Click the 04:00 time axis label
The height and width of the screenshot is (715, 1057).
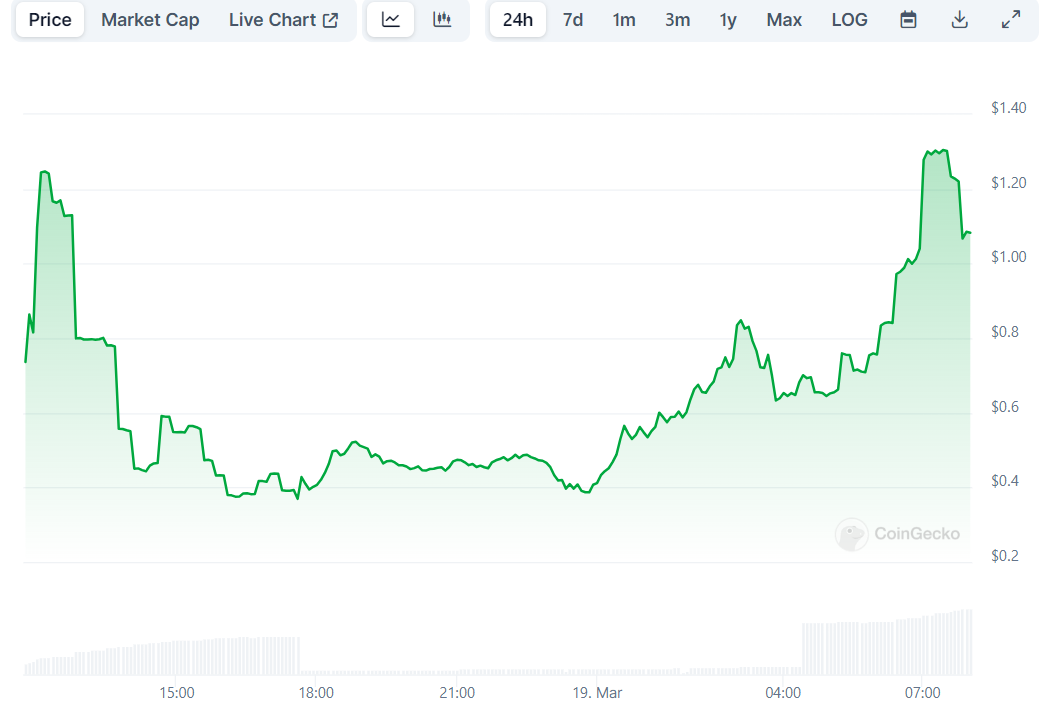(x=783, y=692)
